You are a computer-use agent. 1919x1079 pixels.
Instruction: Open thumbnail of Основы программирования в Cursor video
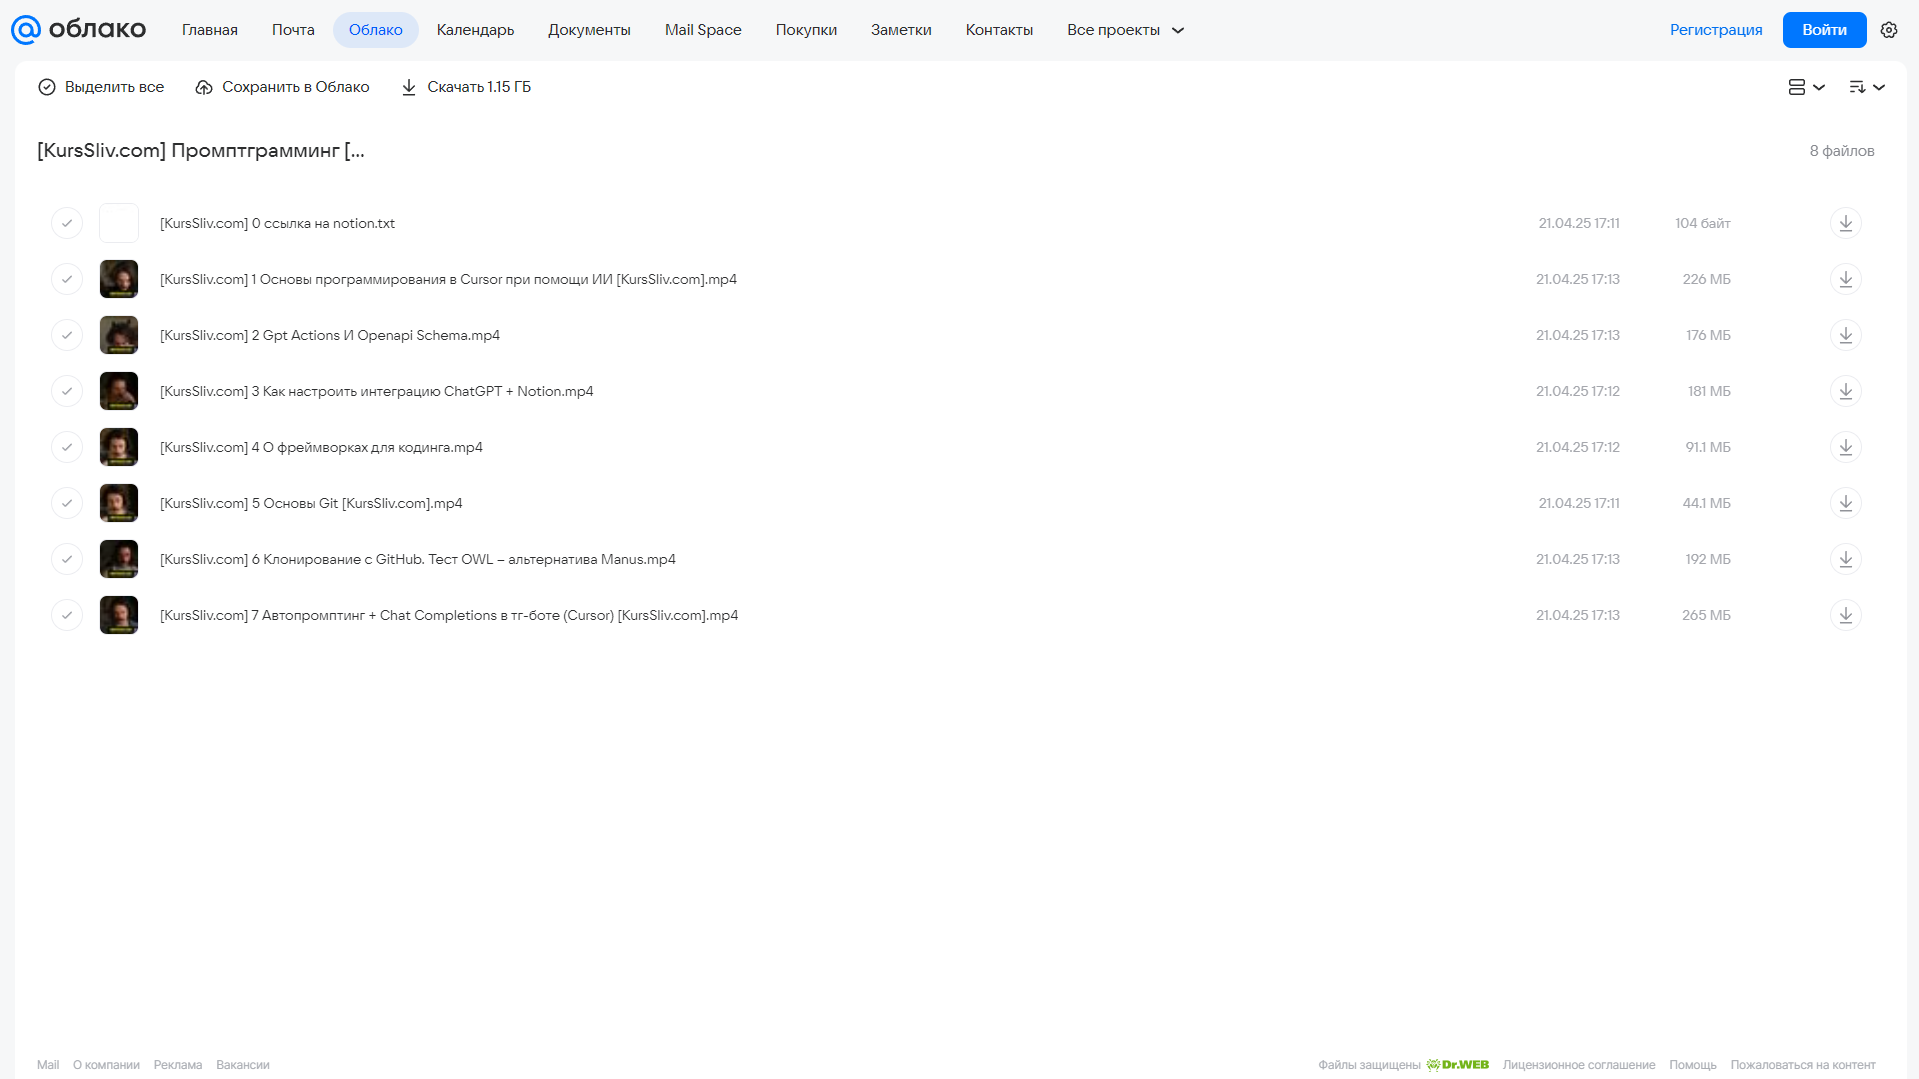click(x=119, y=279)
